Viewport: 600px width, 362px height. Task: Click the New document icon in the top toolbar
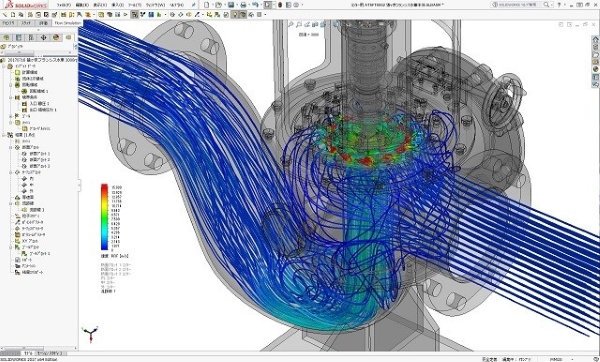207,5
